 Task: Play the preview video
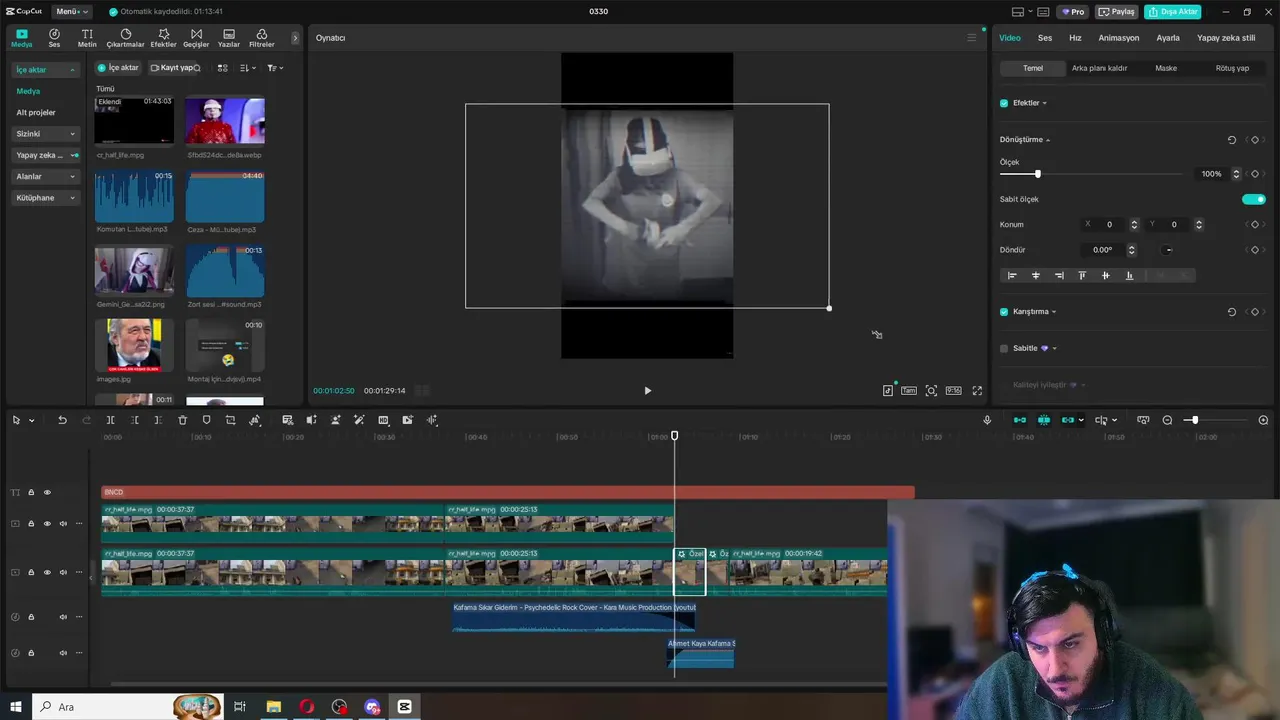[647, 391]
